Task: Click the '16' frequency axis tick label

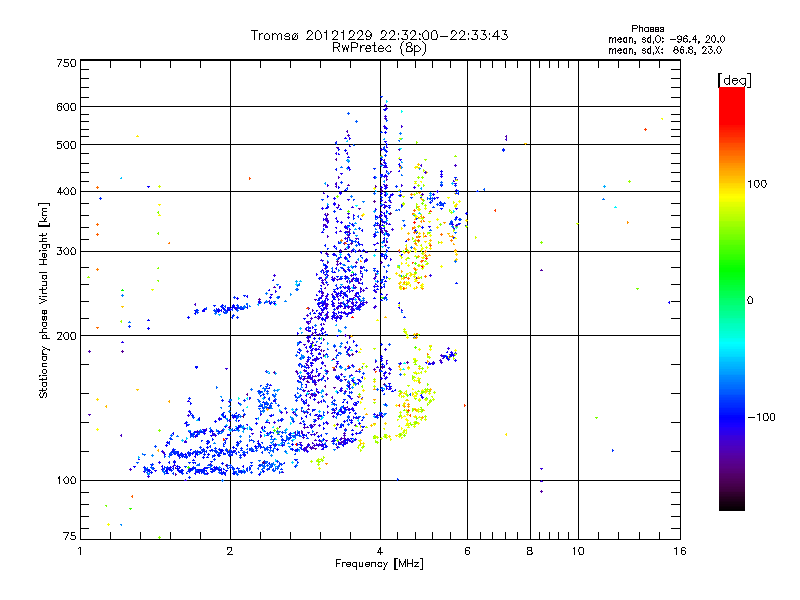Action: [680, 551]
